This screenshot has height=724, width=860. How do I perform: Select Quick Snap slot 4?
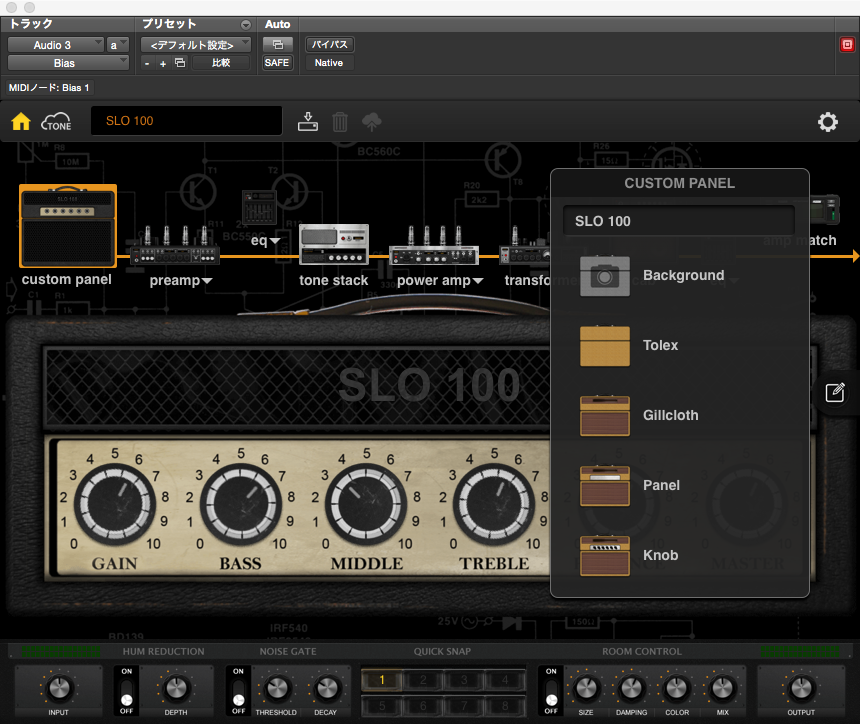click(x=505, y=681)
